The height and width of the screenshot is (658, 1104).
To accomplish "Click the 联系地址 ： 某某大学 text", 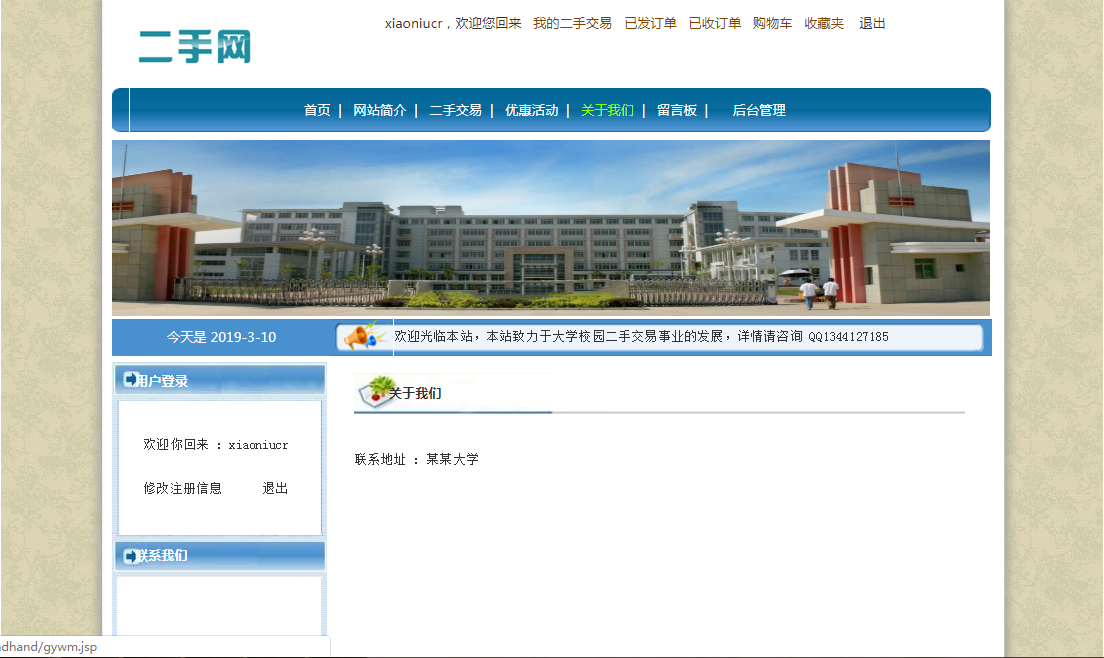I will (x=416, y=459).
